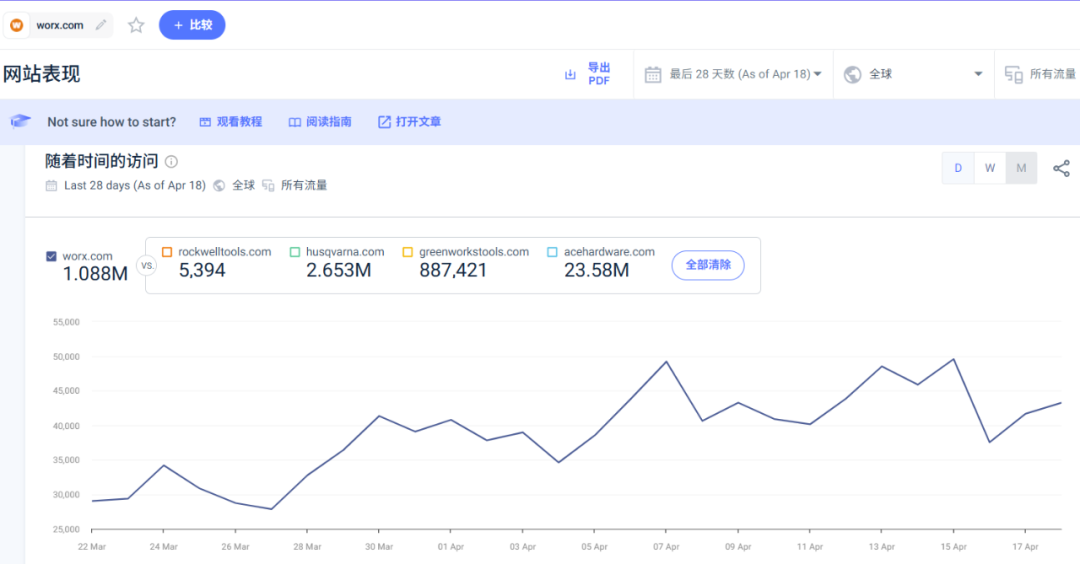Open the 所有流量 traffic type selector
This screenshot has width=1080, height=564.
point(1052,74)
